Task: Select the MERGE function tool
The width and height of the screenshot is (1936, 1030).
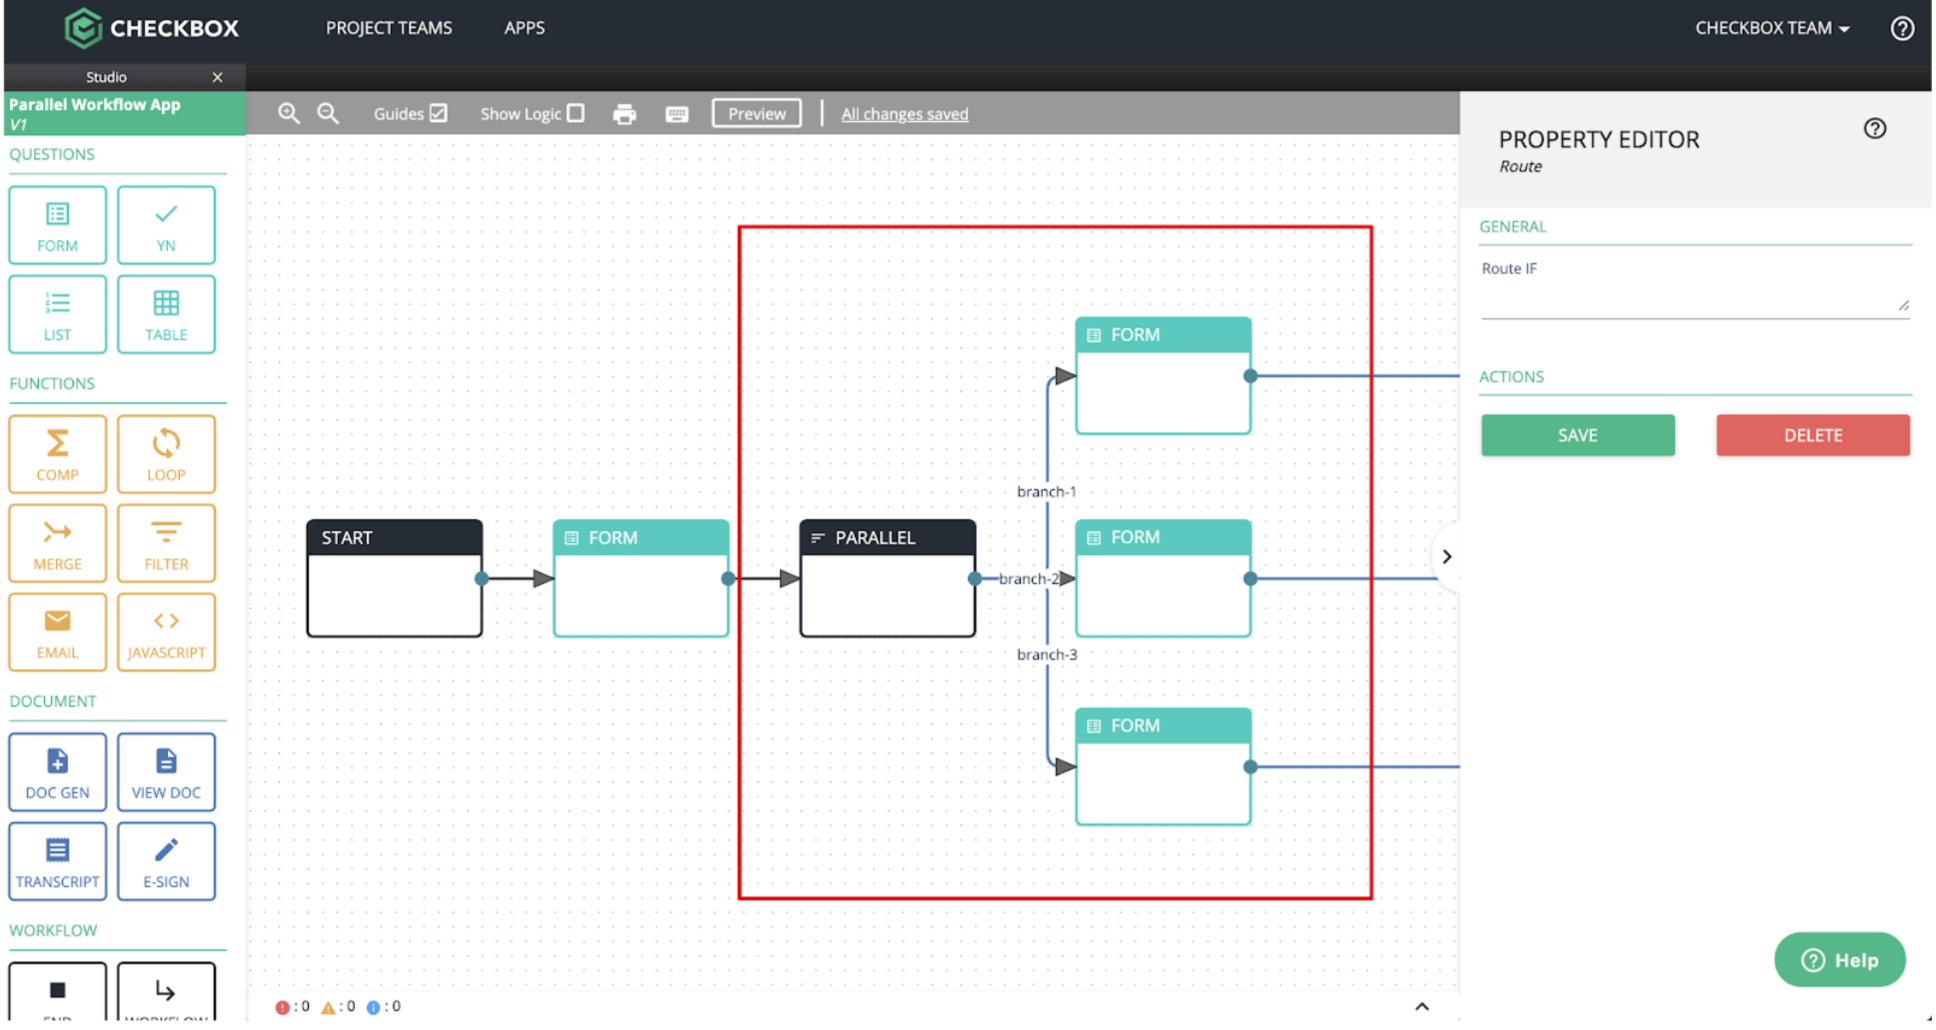Action: pos(57,543)
